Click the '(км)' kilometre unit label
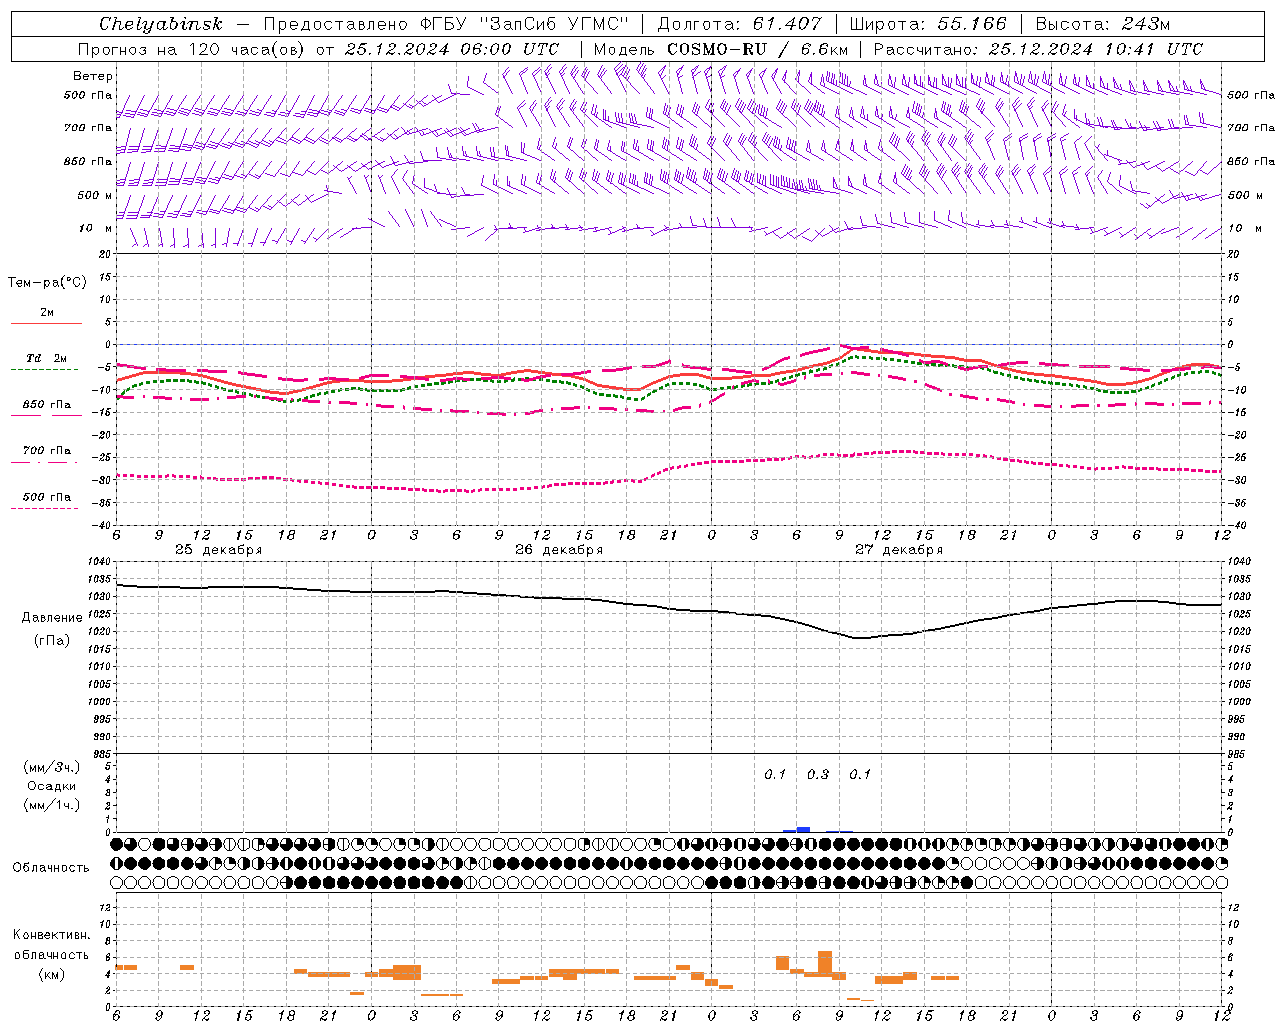The image size is (1280, 1024). click(53, 974)
